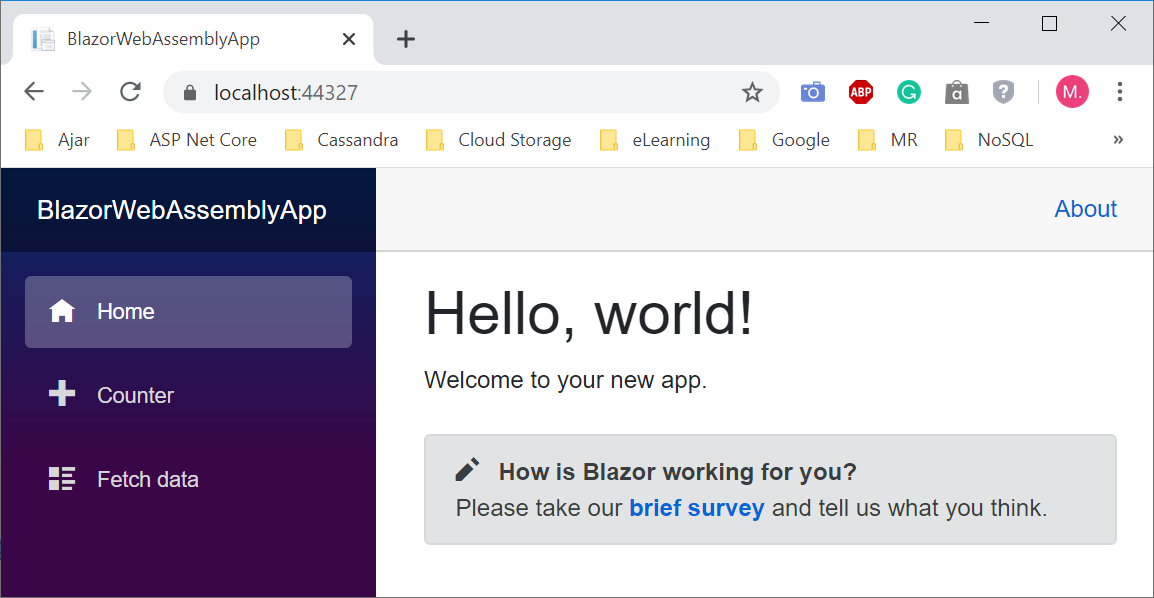
Task: Click the plus icon next to Counter
Action: (62, 394)
